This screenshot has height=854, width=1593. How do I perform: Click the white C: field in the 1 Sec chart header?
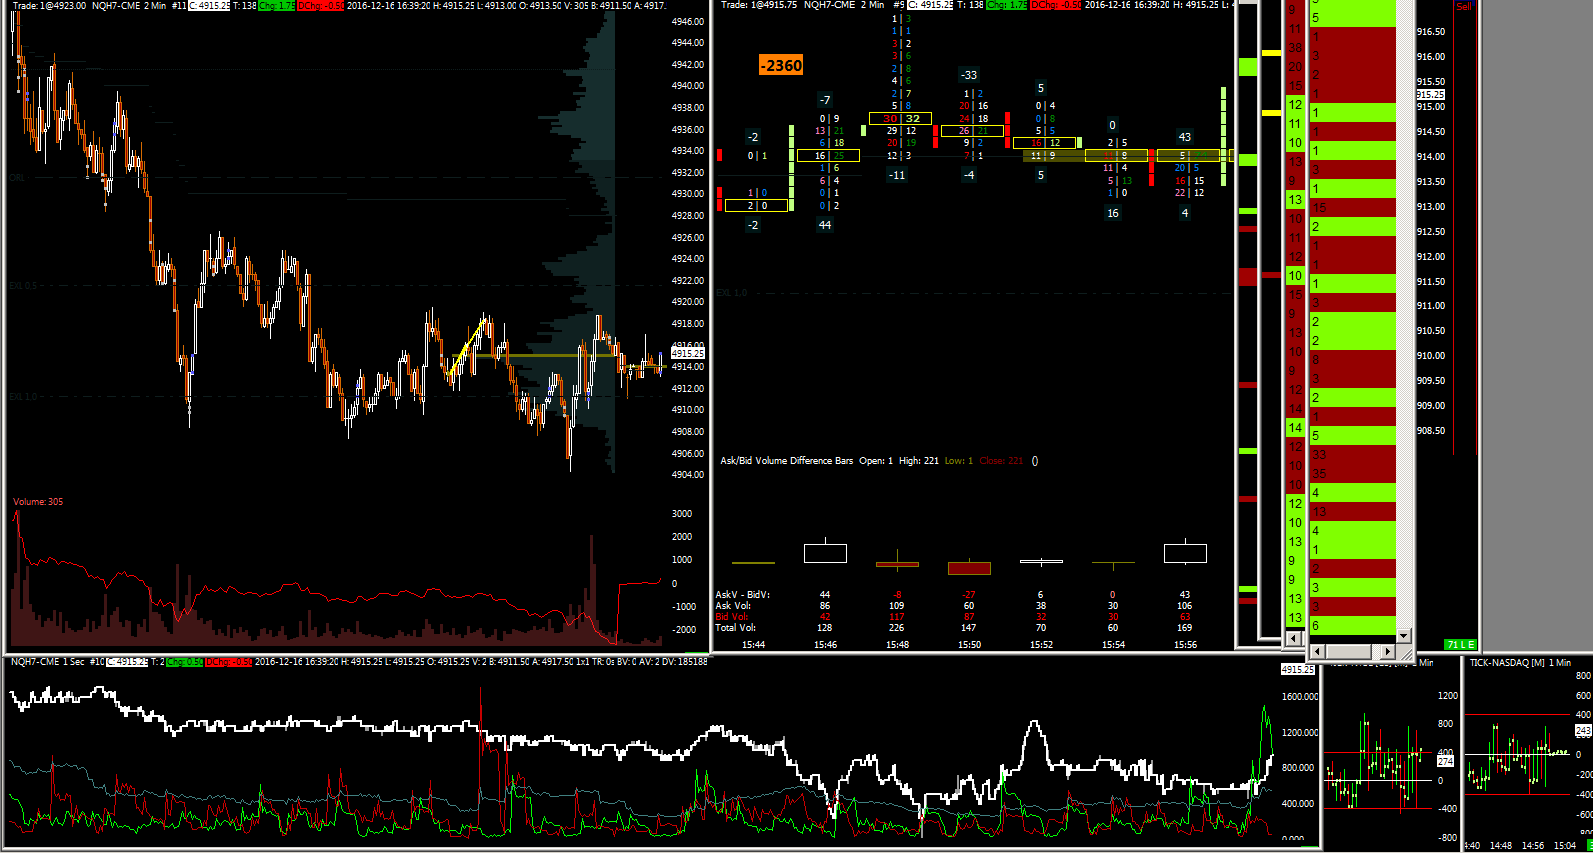(127, 662)
